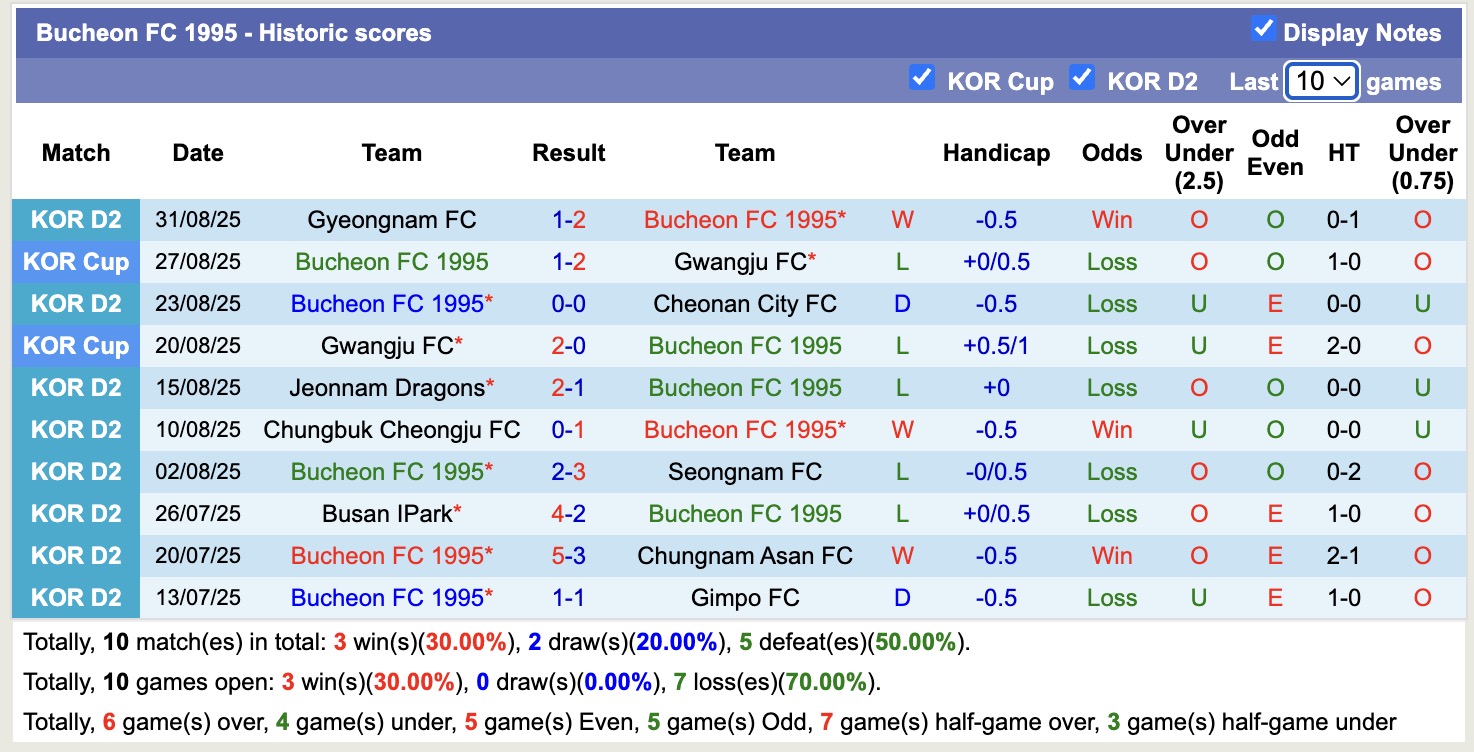
Task: Click the 1-2 result of the 31/08/25 match
Action: pos(568,219)
